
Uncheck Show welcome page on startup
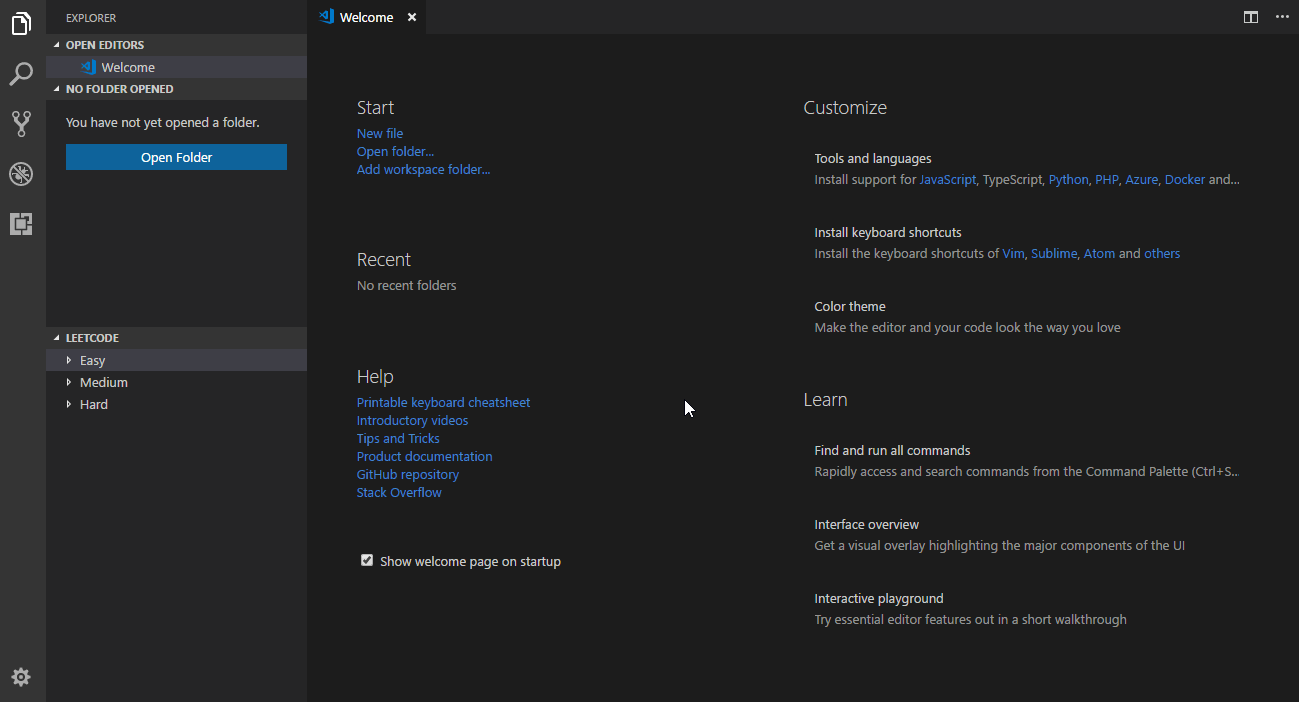367,561
